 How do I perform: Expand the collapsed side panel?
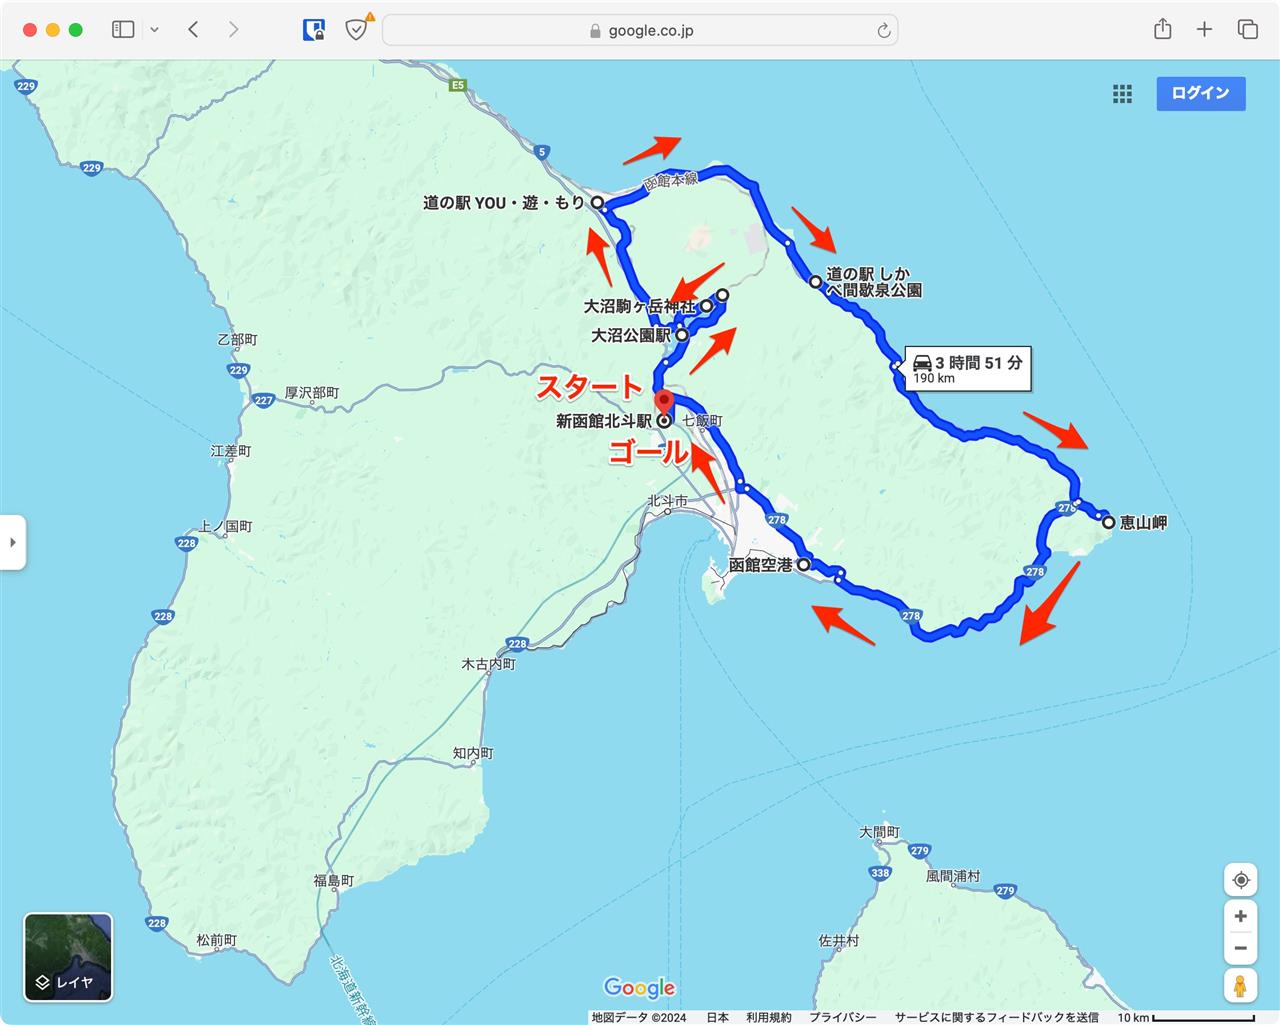tap(12, 542)
